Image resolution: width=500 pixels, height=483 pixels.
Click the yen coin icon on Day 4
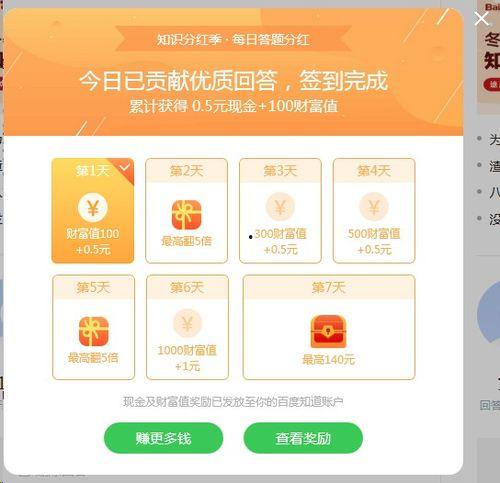[374, 207]
